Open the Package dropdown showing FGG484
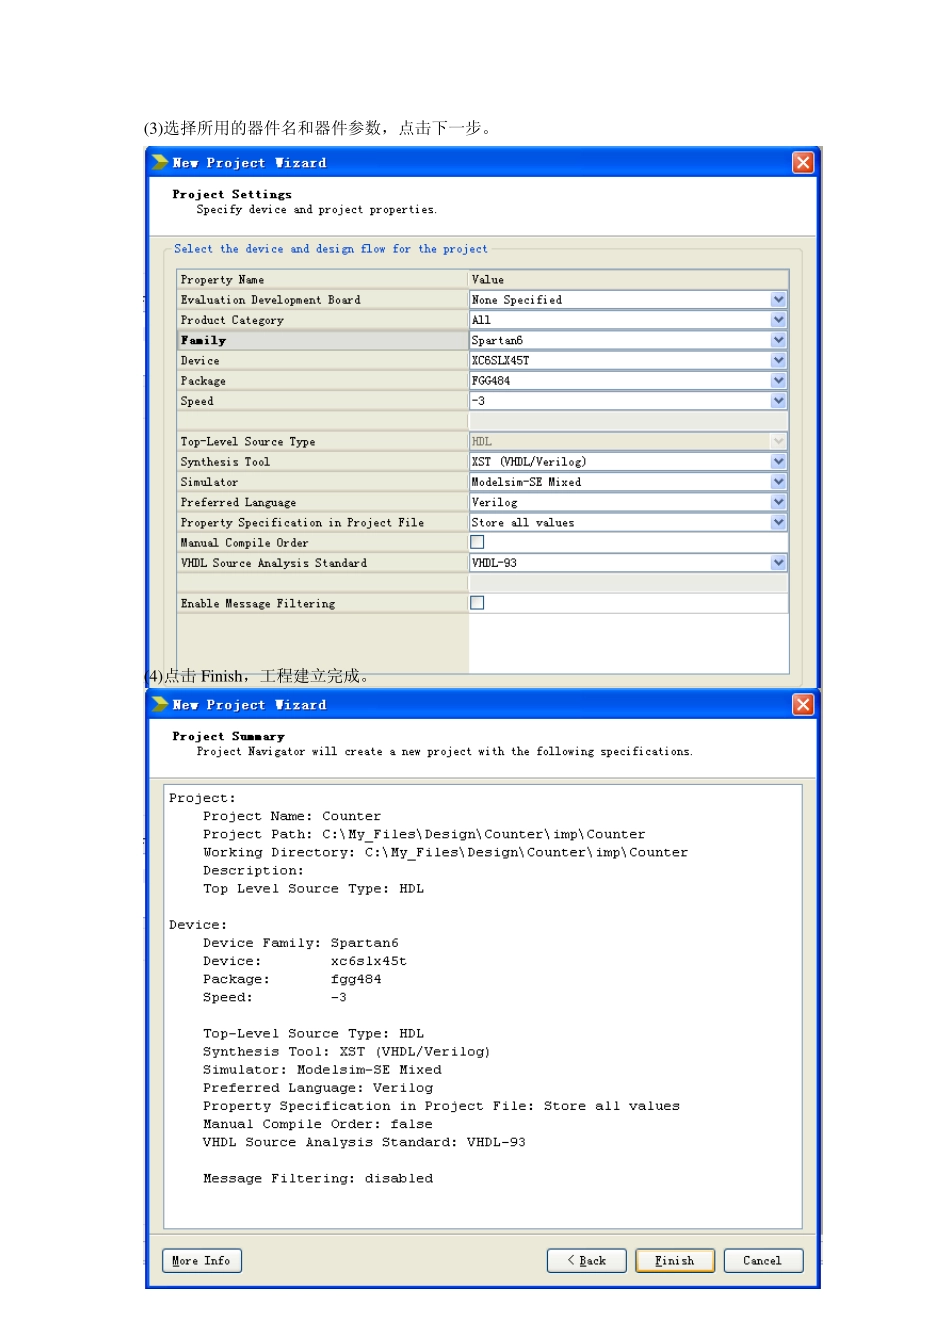Viewport: 950px width, 1344px height. pyautogui.click(x=778, y=381)
